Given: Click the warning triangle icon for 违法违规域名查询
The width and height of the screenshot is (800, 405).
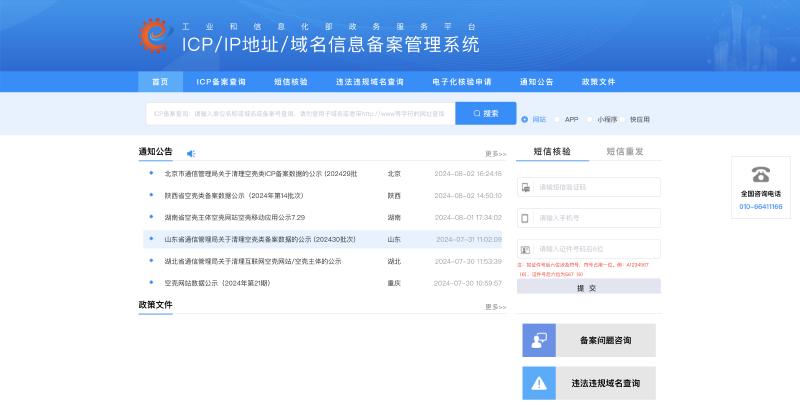Looking at the screenshot, I should coord(539,382).
